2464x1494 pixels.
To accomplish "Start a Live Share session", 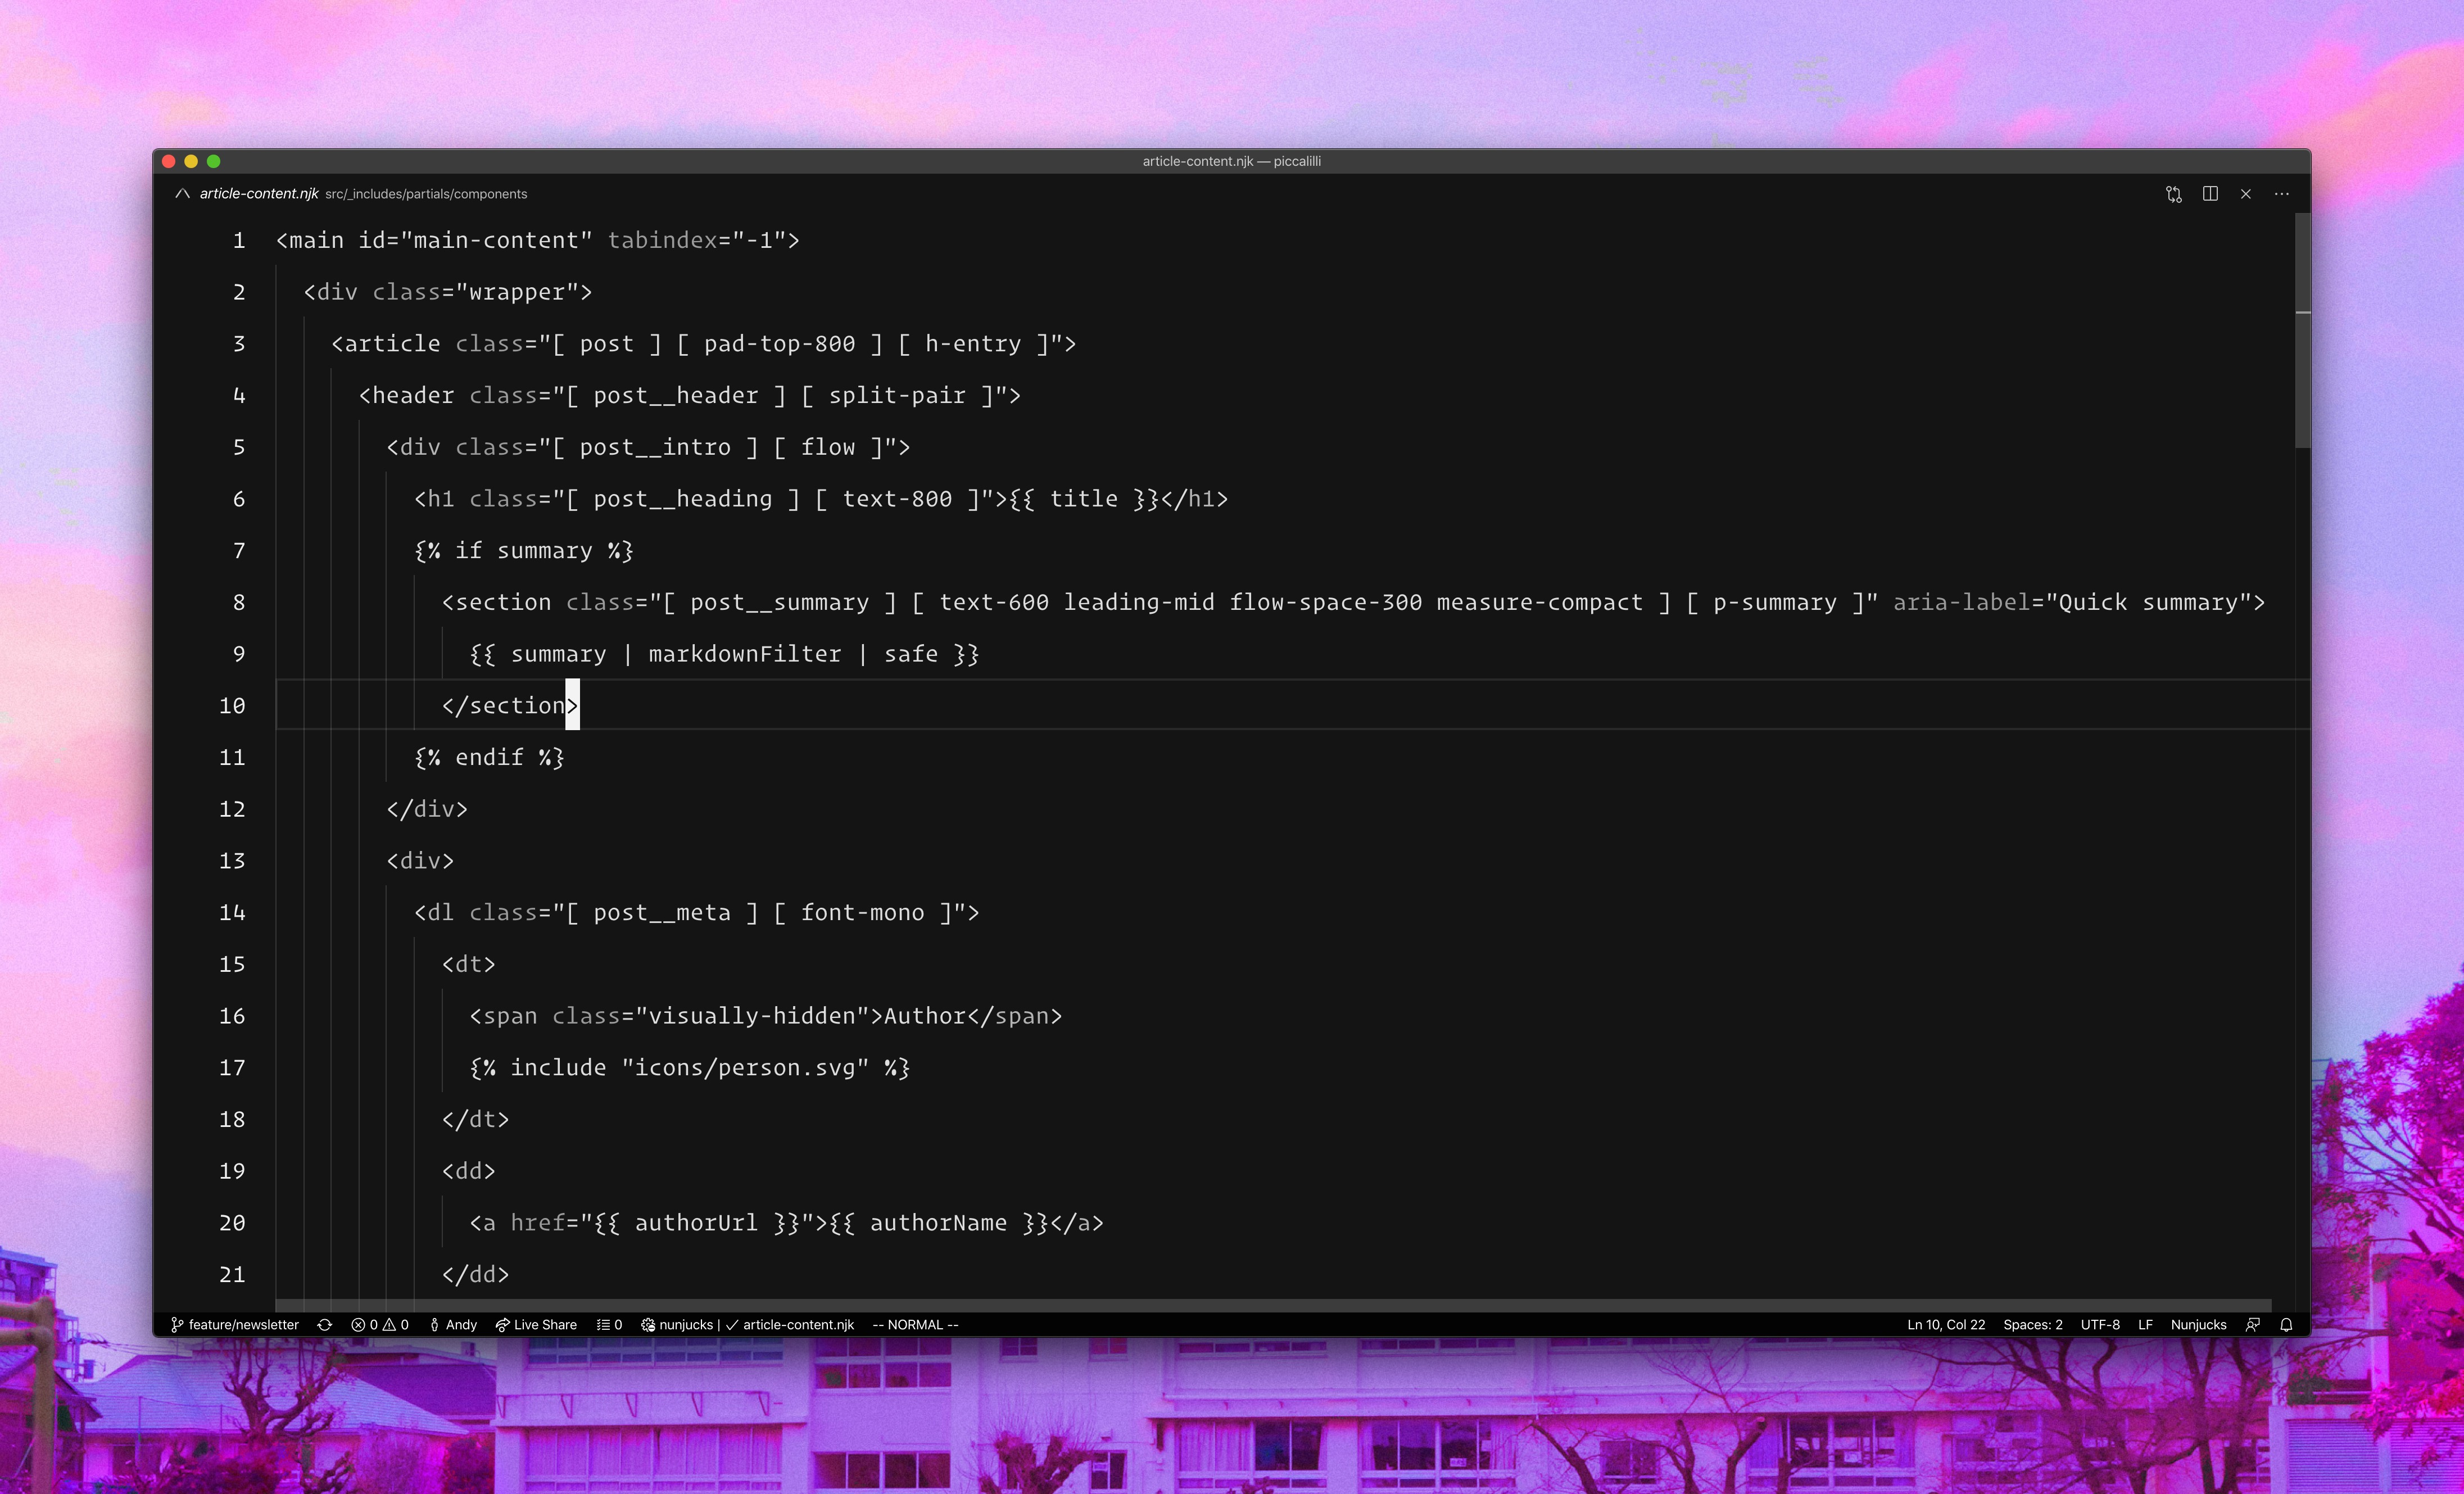I will tap(536, 1324).
